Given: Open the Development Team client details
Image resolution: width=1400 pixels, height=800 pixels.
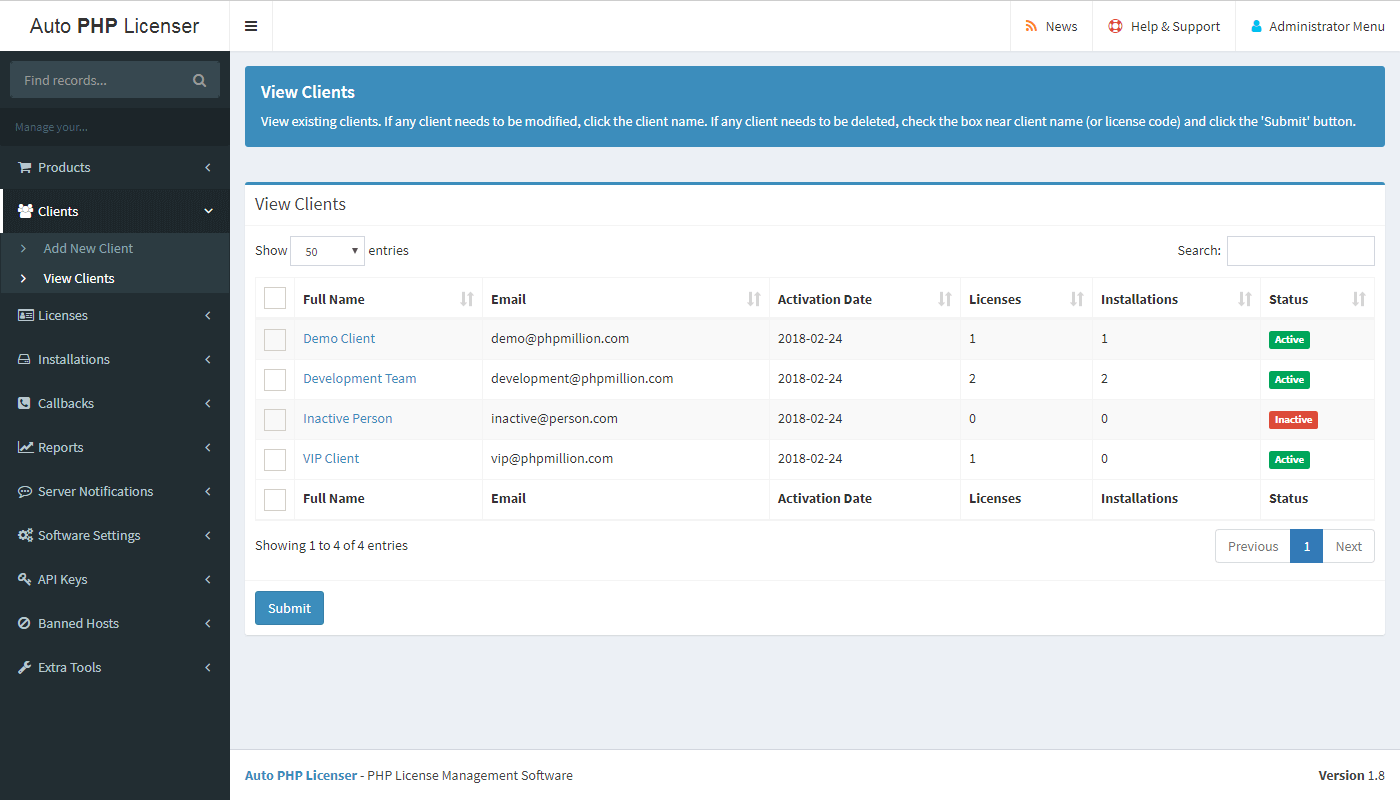Looking at the screenshot, I should [359, 378].
